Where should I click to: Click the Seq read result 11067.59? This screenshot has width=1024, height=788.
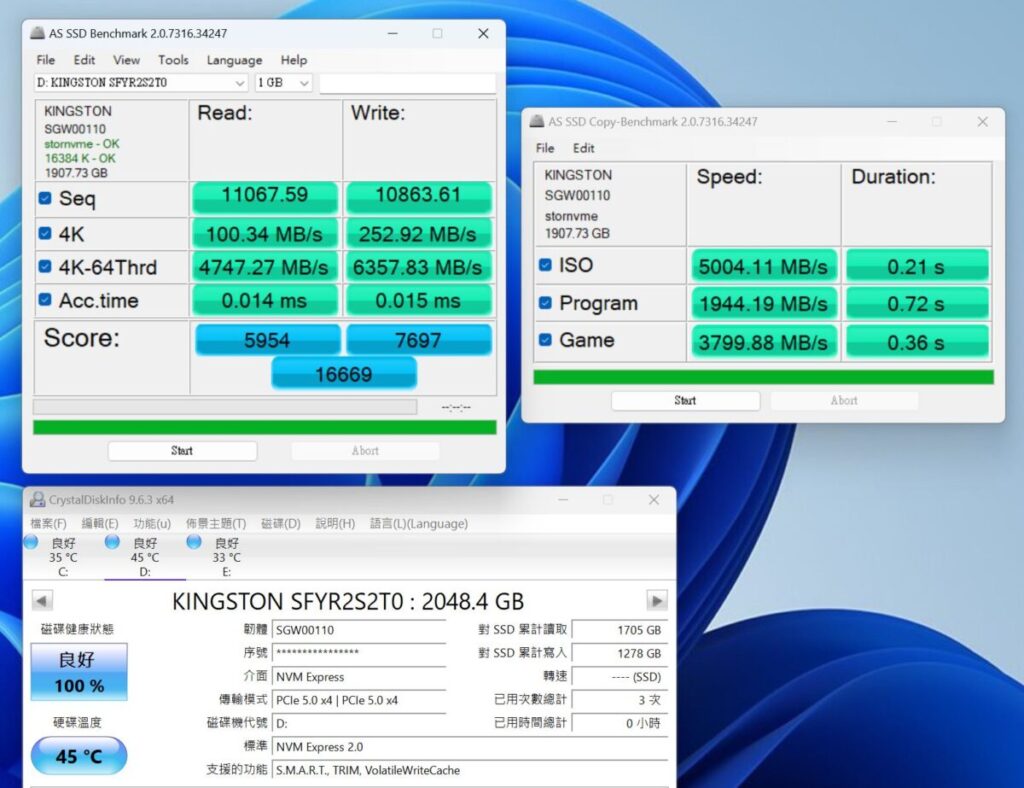265,197
